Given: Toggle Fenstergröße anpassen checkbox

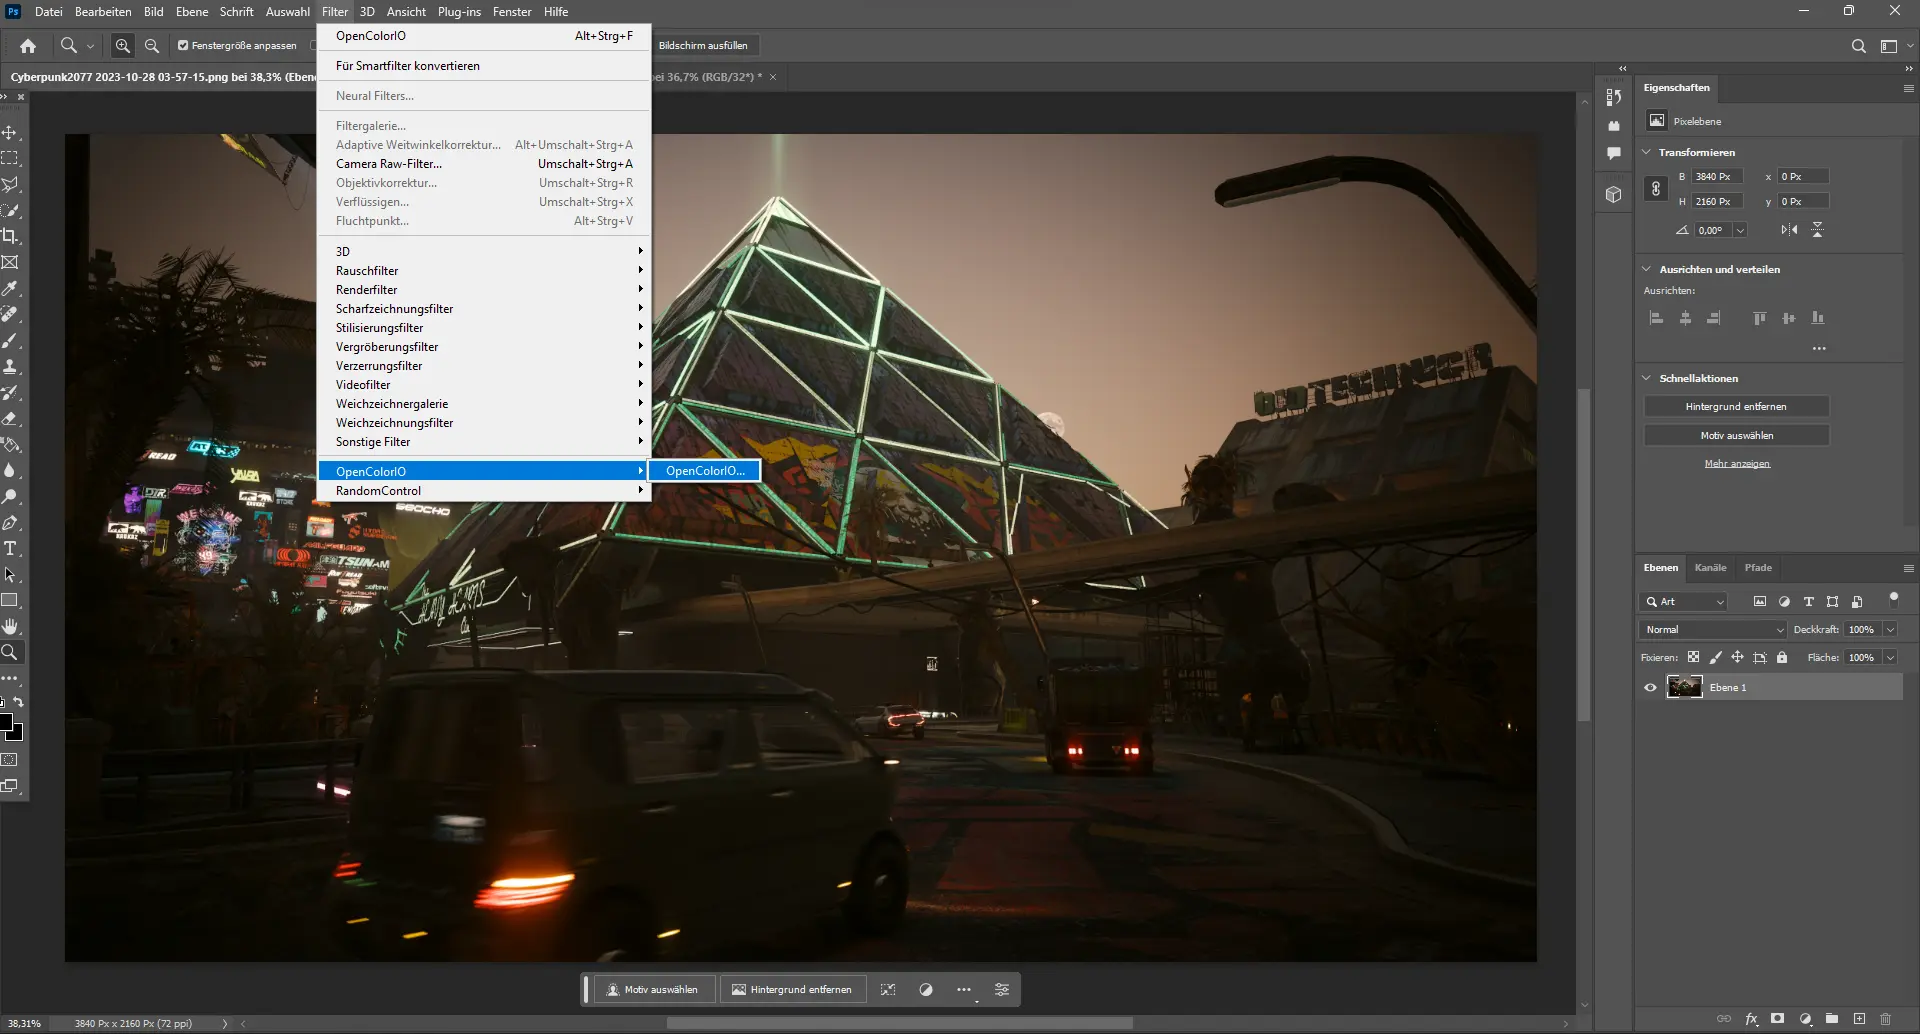Looking at the screenshot, I should coord(183,45).
